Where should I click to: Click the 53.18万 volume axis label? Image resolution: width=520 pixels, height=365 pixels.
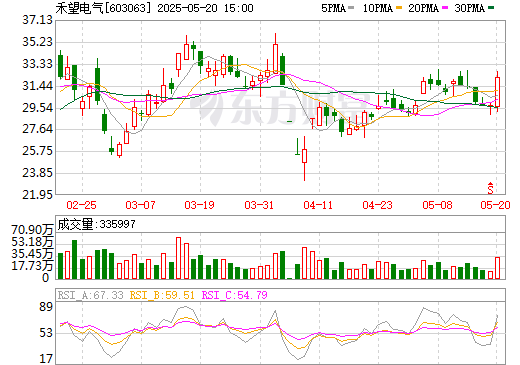[x=32, y=242]
